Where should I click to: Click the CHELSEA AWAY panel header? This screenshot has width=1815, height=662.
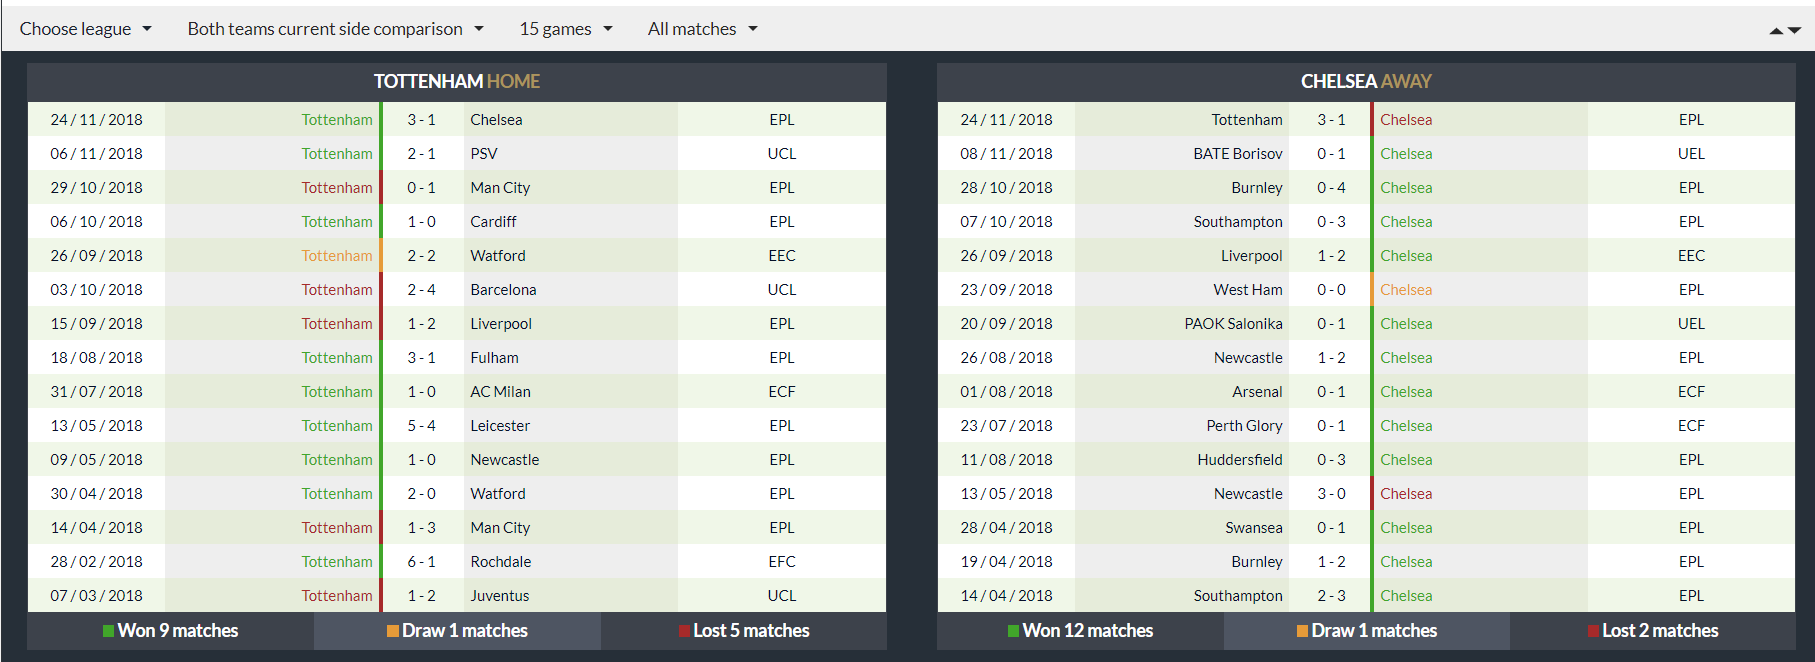[x=1366, y=82]
